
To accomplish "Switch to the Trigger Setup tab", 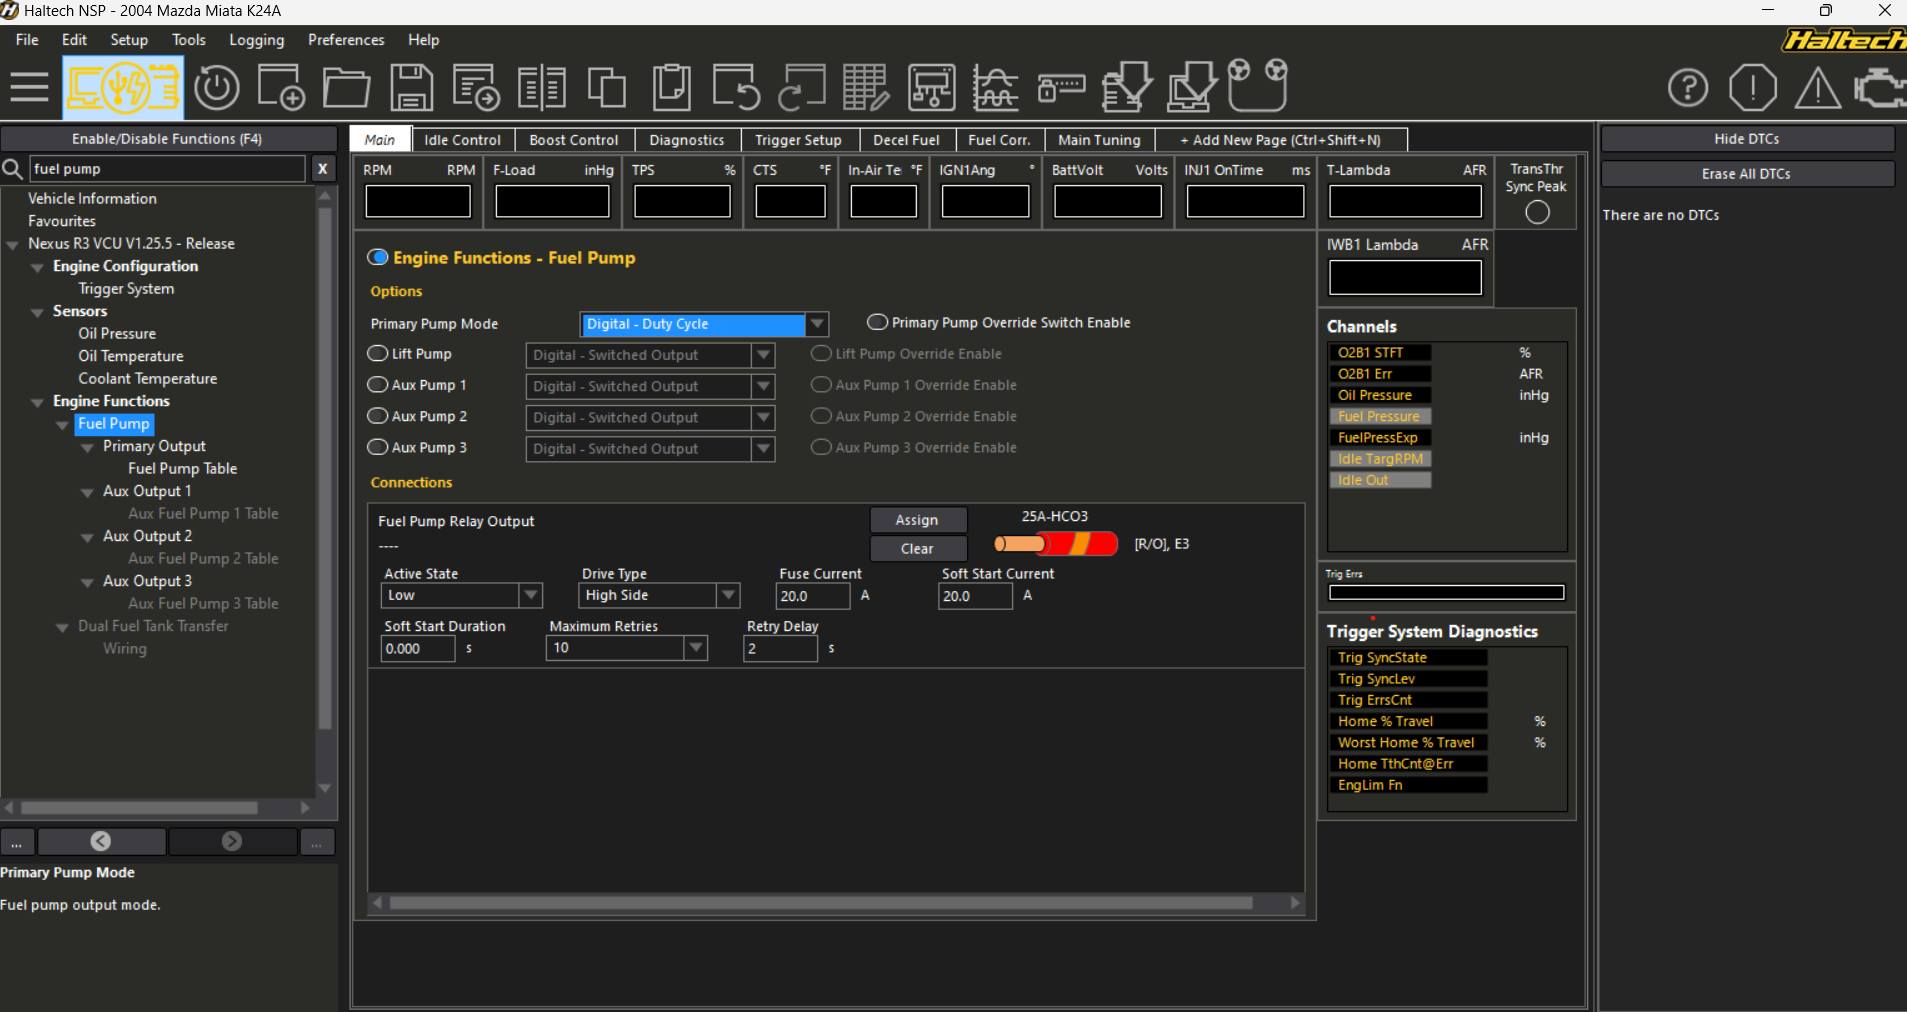I will pos(798,140).
